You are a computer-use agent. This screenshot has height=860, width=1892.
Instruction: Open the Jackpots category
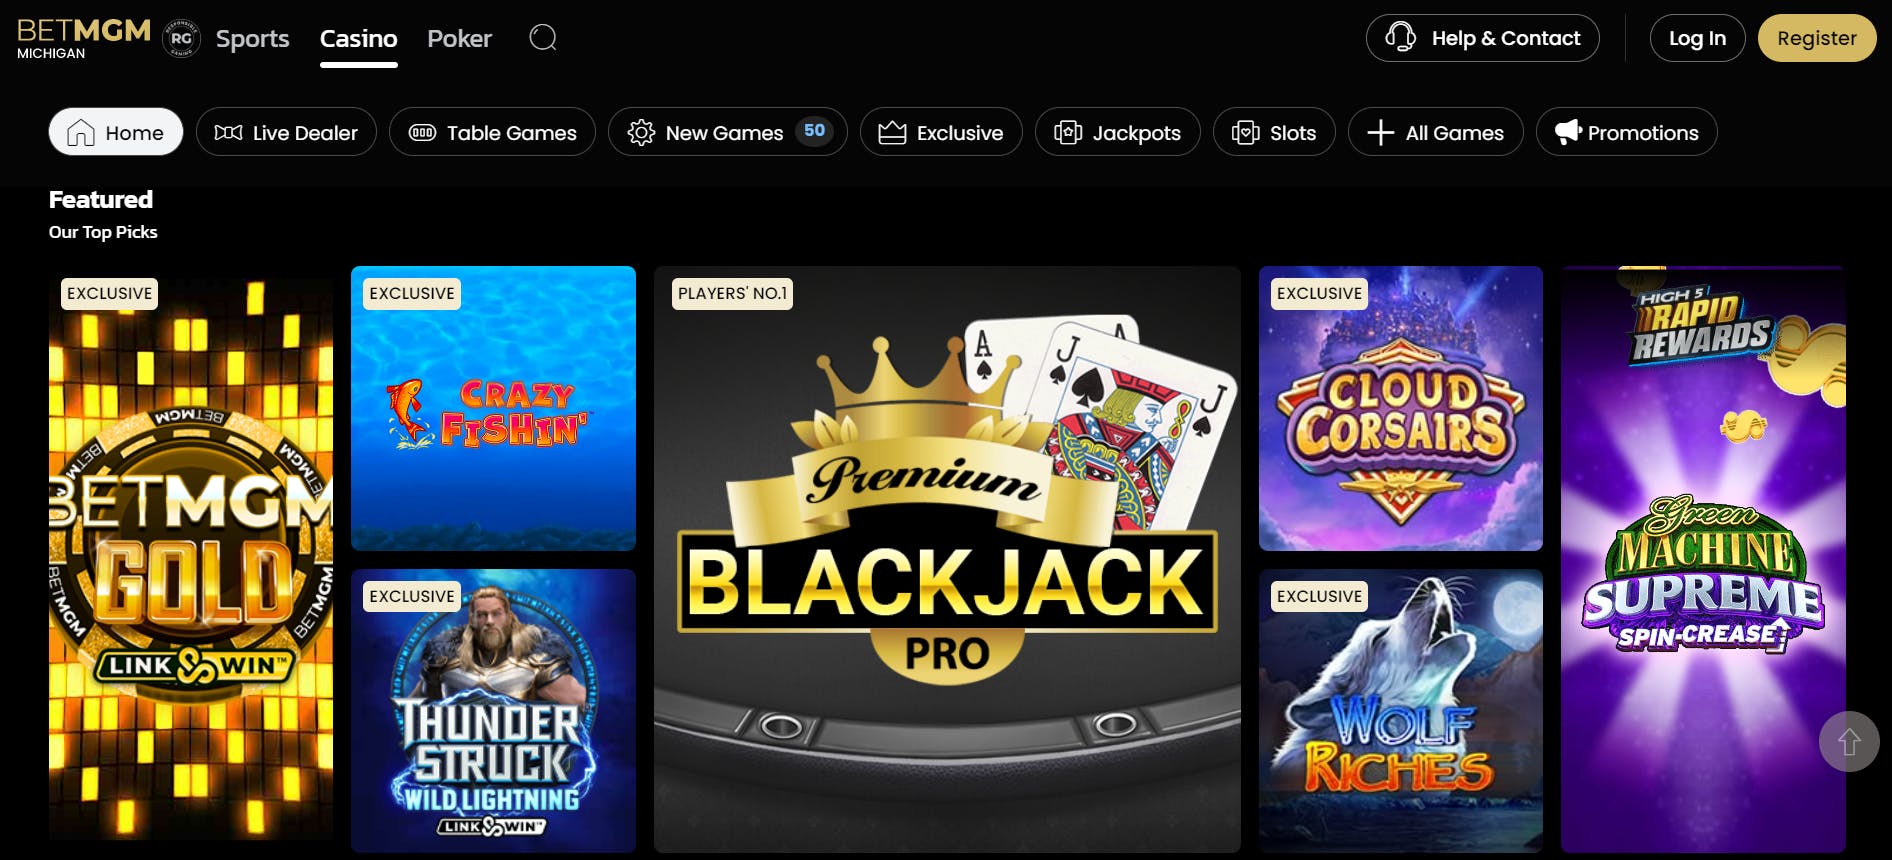point(1118,132)
